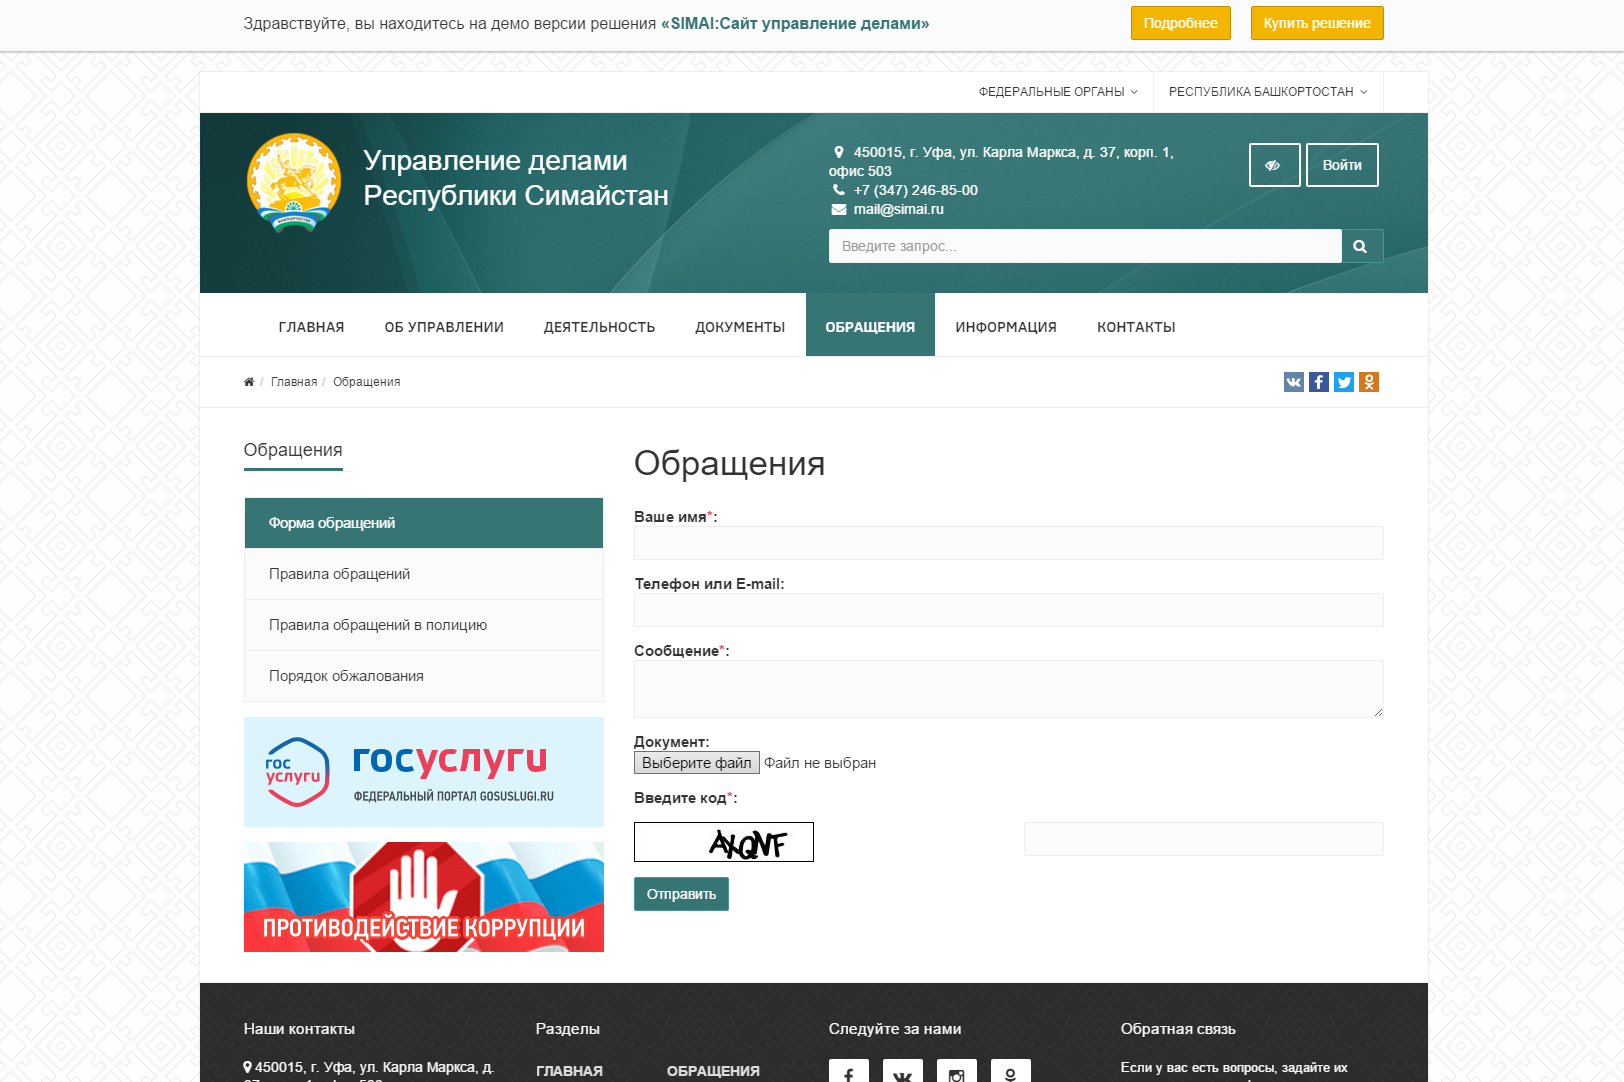Open footer Instagram social icon
The image size is (1624, 1082).
[x=956, y=1071]
